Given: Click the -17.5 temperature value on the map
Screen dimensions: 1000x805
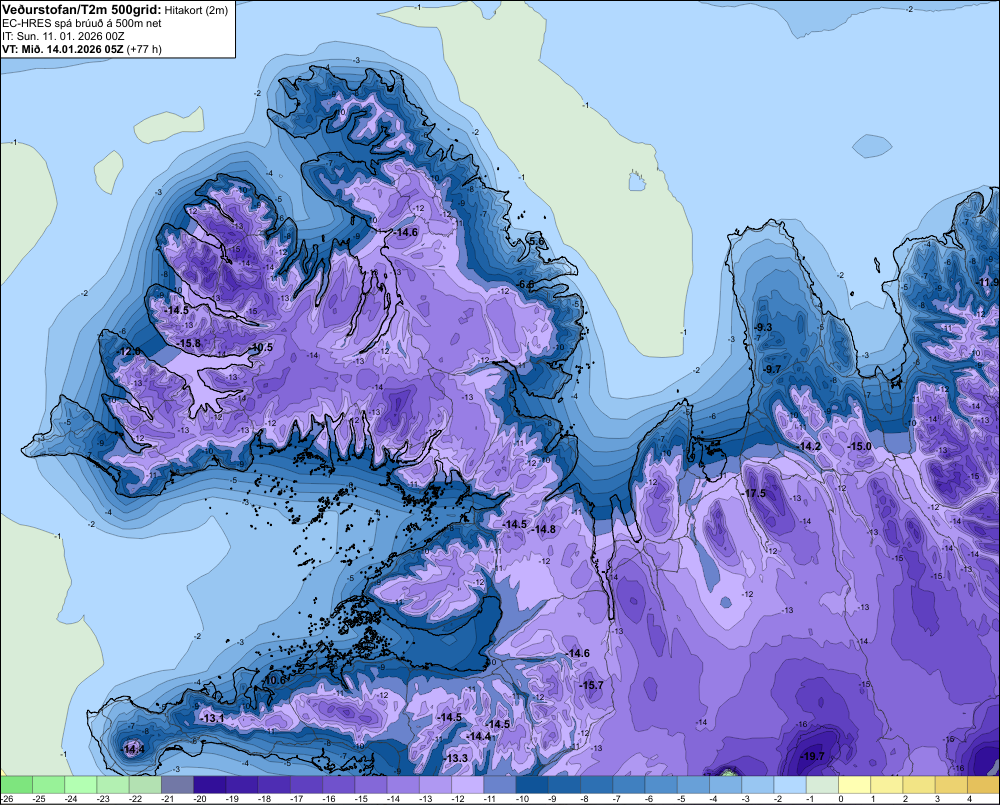Looking at the screenshot, I should (753, 494).
